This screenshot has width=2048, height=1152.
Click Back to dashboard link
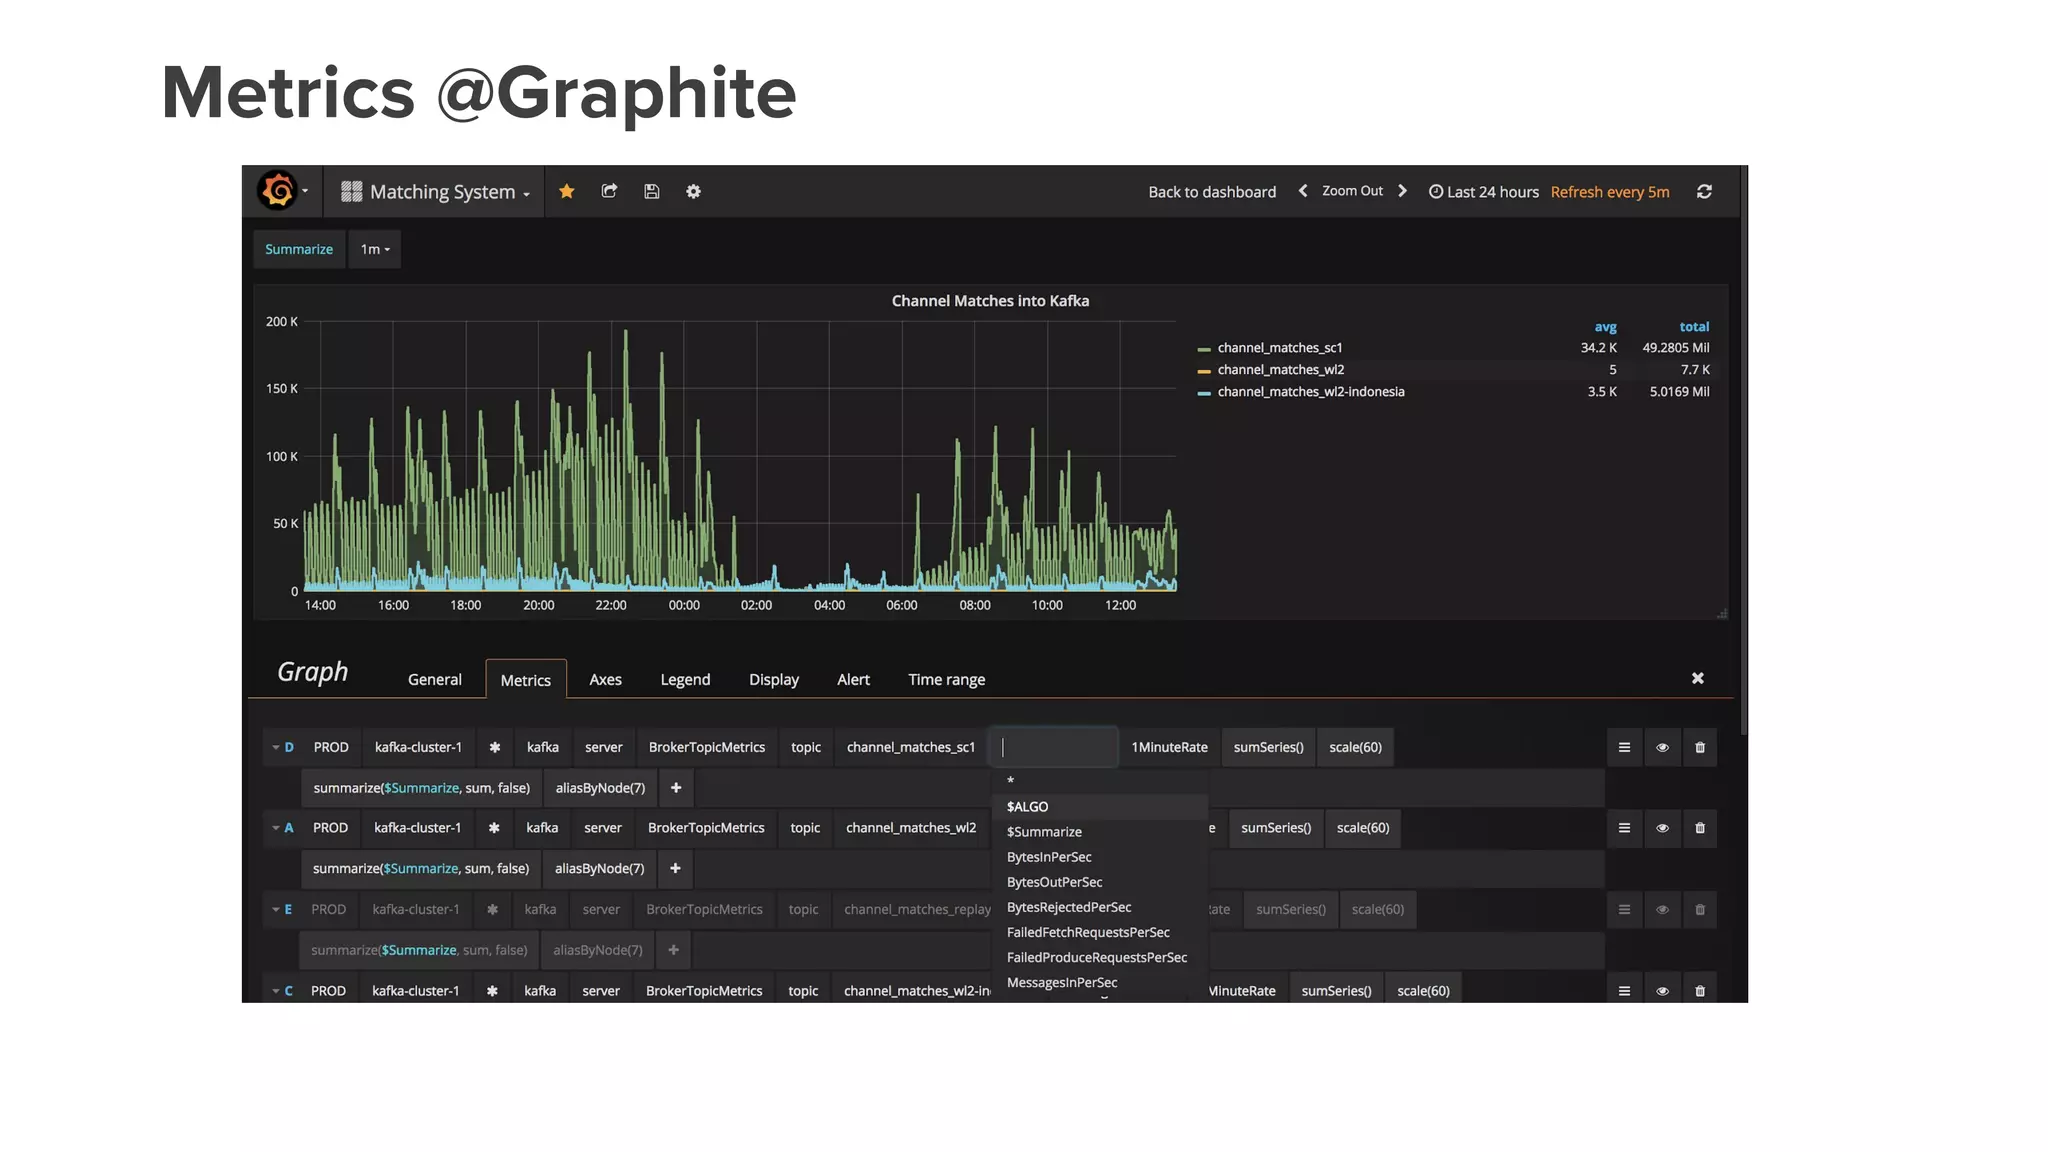(1211, 192)
